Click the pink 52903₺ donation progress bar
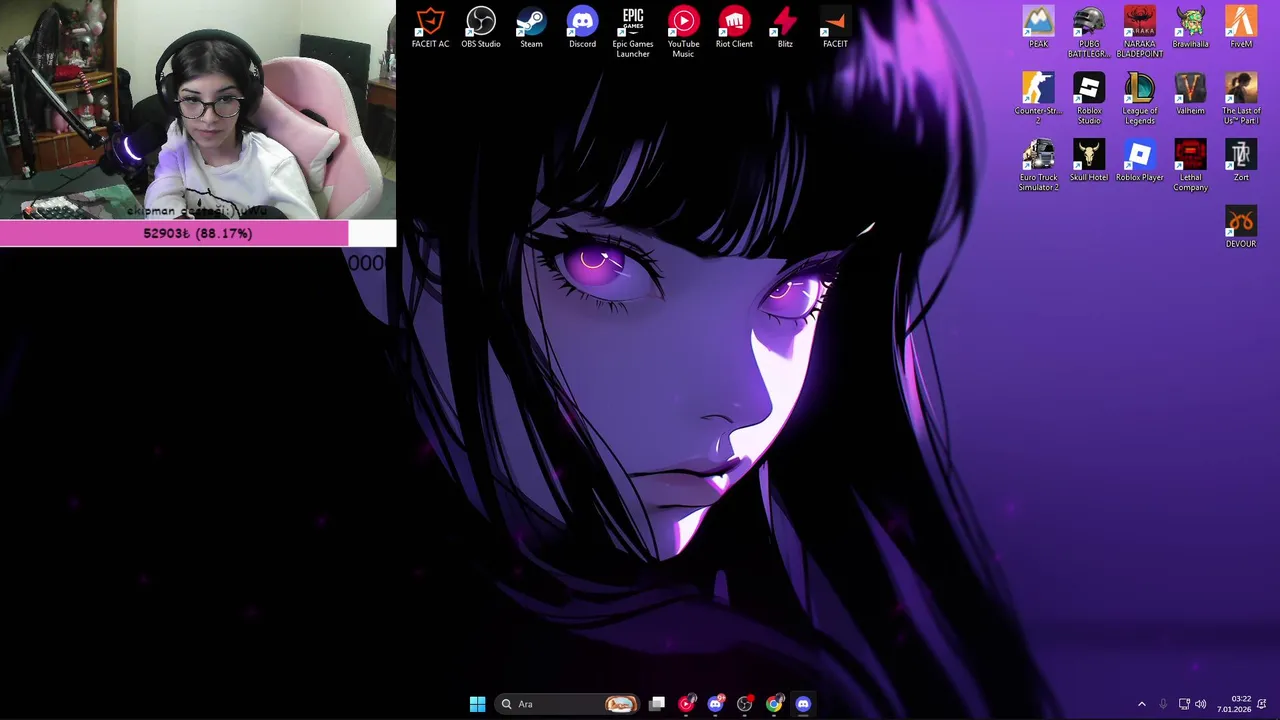 pyautogui.click(x=198, y=233)
